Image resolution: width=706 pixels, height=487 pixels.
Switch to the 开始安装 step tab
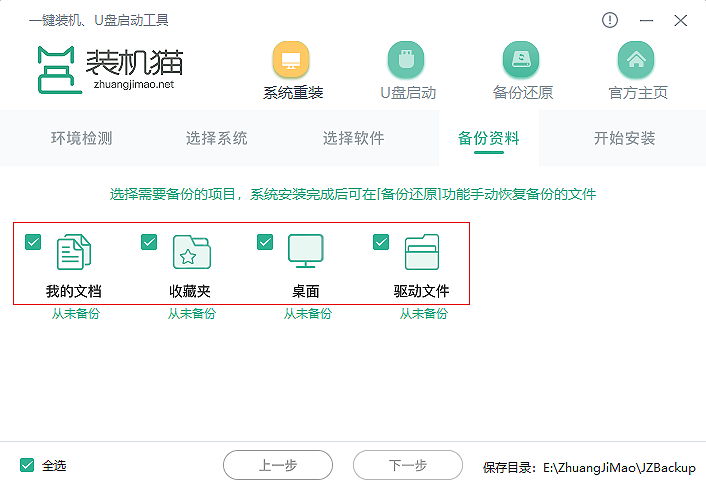(624, 138)
